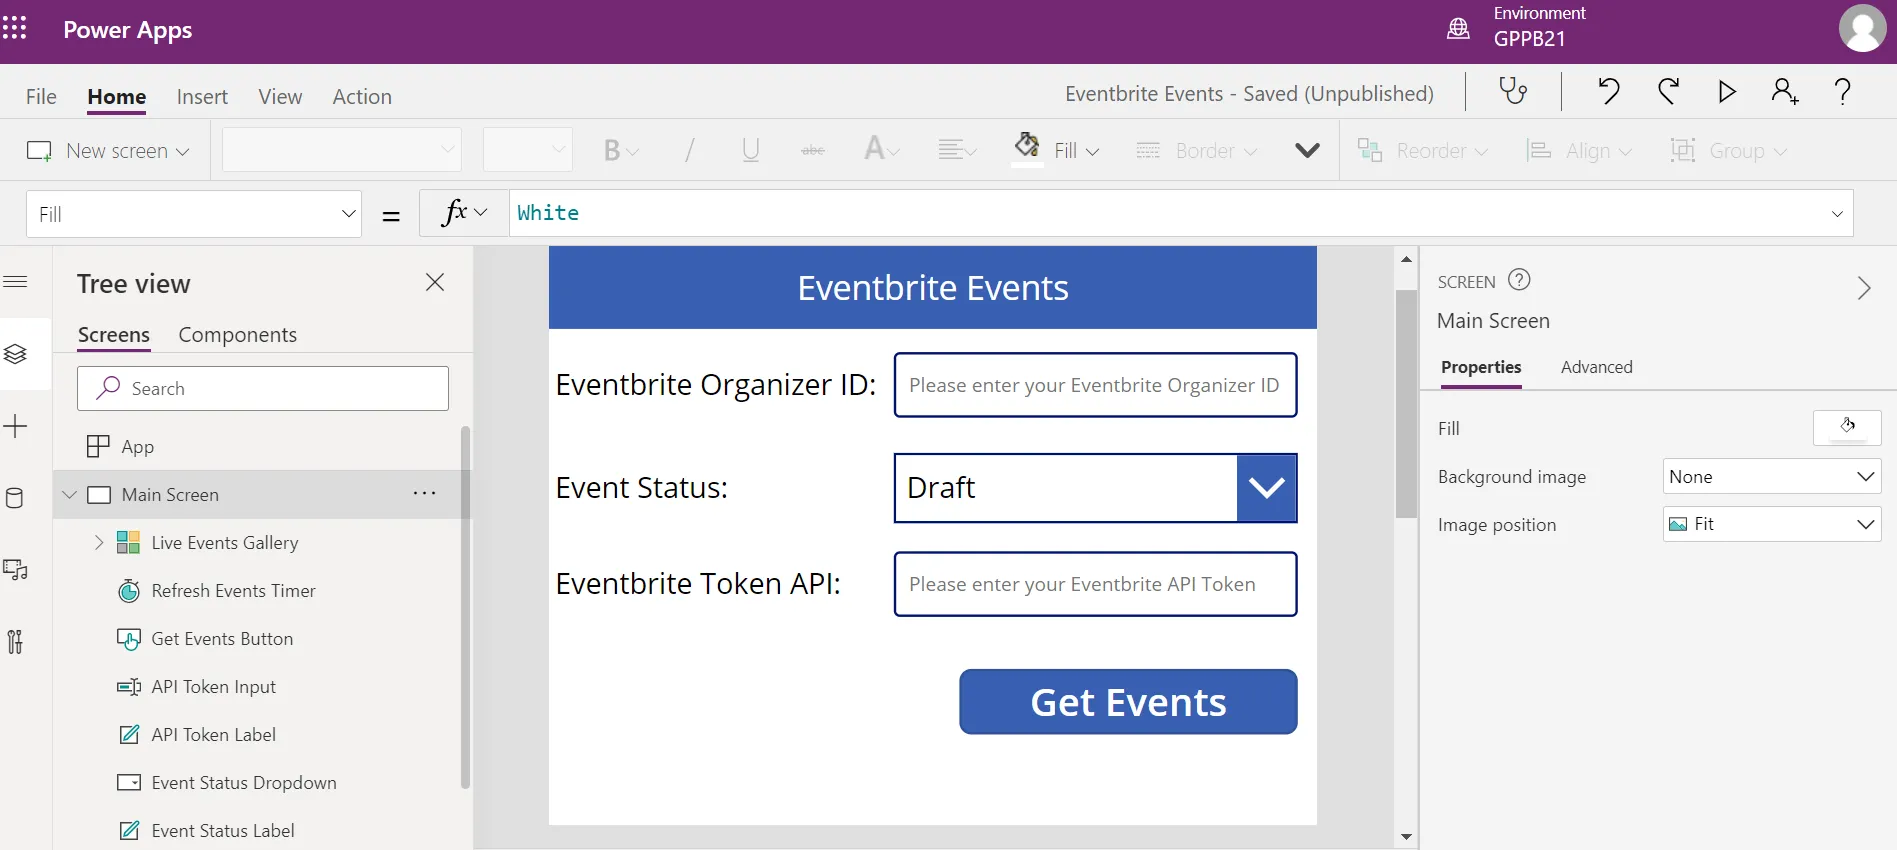Open the property selector Fill dropdown
Image resolution: width=1897 pixels, height=850 pixels.
(x=194, y=214)
